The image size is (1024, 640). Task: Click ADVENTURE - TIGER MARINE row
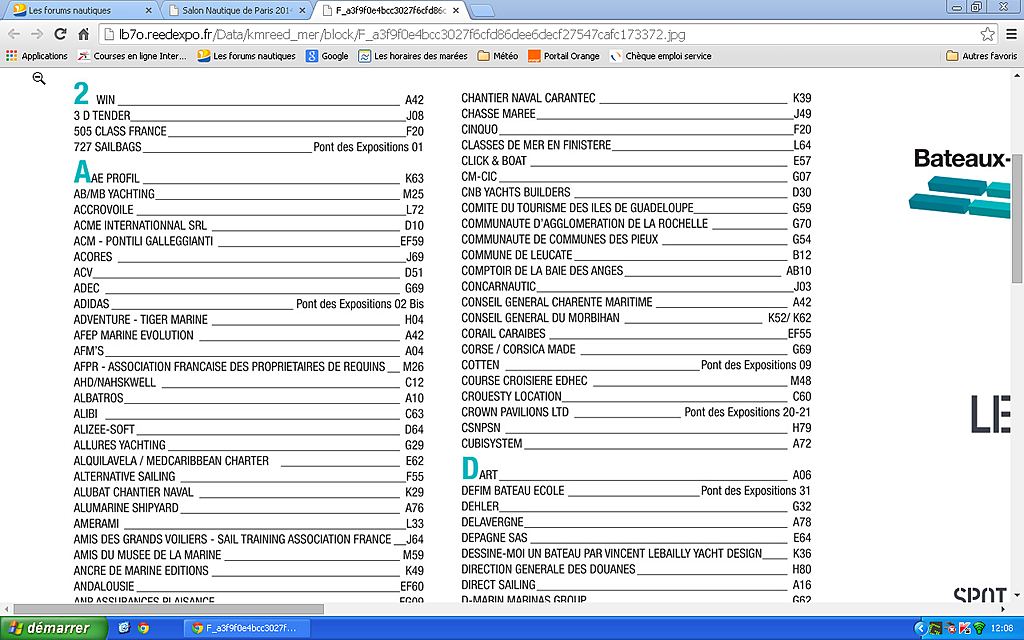tap(248, 319)
